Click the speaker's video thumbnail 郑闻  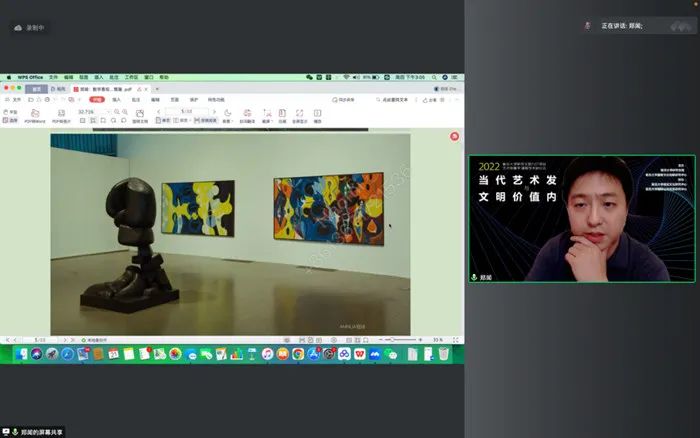[x=582, y=218]
